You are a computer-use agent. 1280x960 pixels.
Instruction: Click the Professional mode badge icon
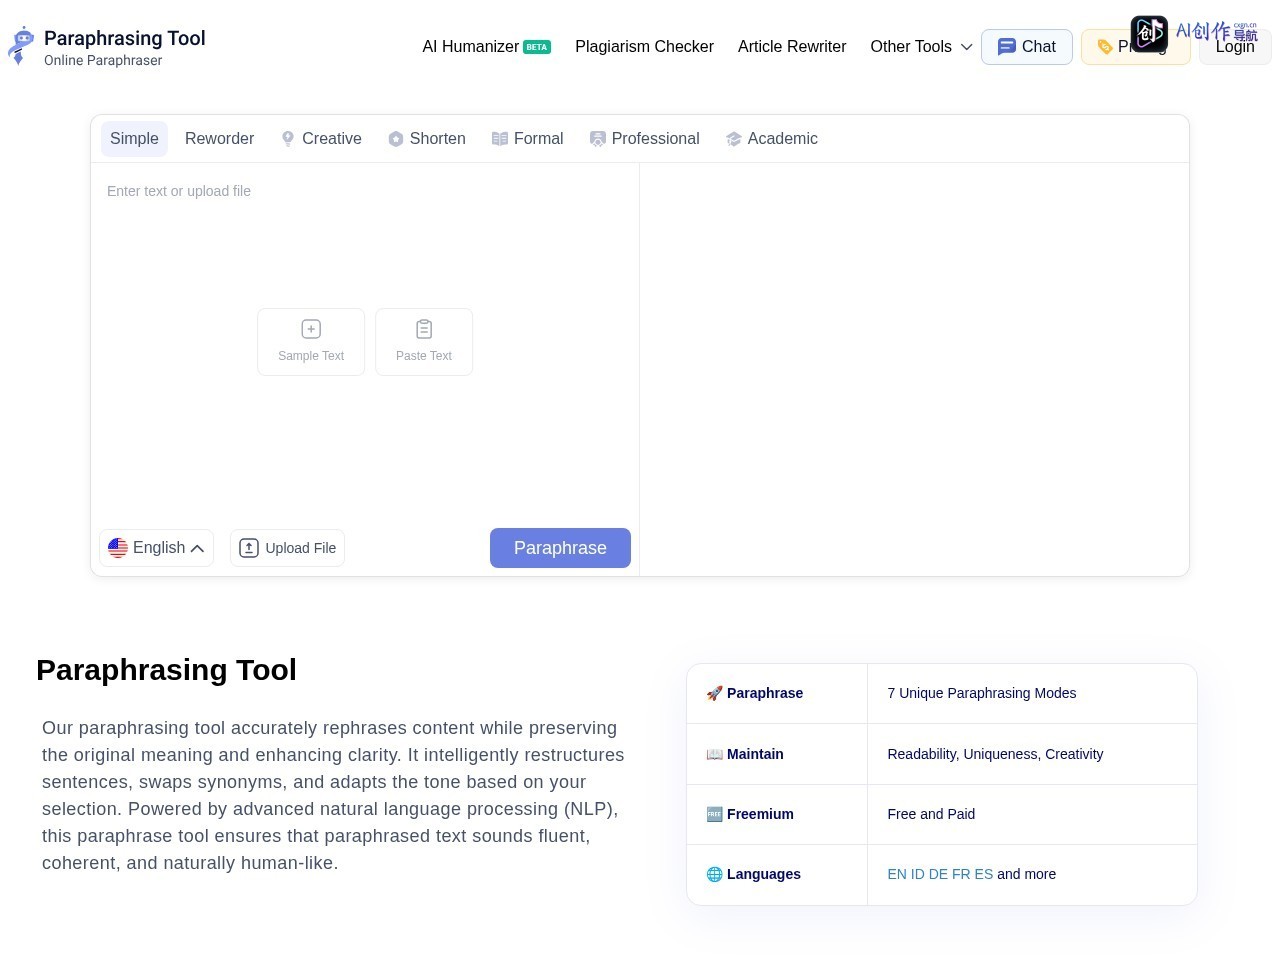tap(598, 139)
